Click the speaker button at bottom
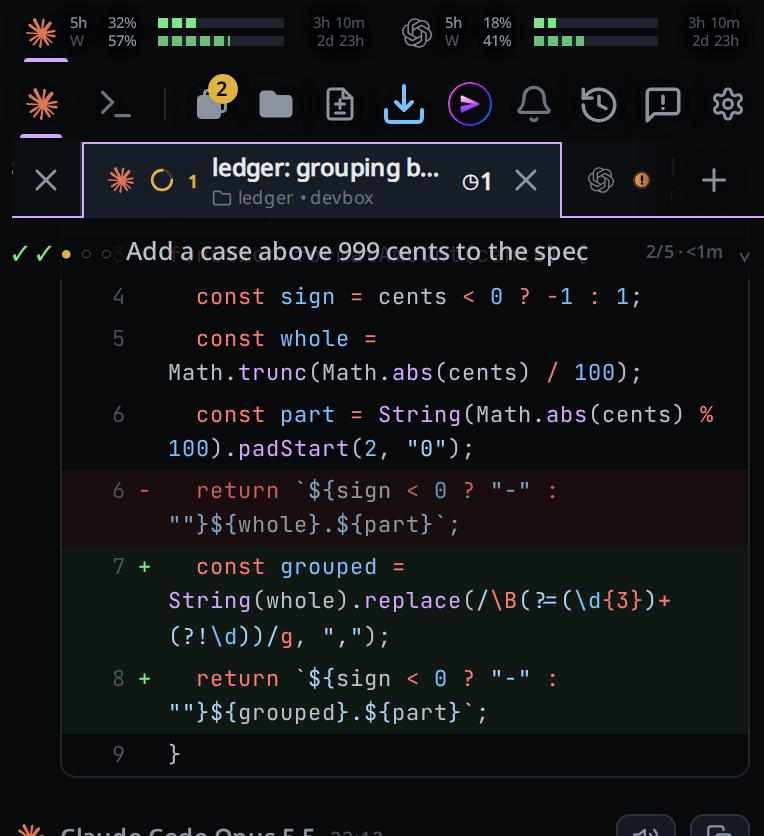This screenshot has height=836, width=764. [x=646, y=827]
